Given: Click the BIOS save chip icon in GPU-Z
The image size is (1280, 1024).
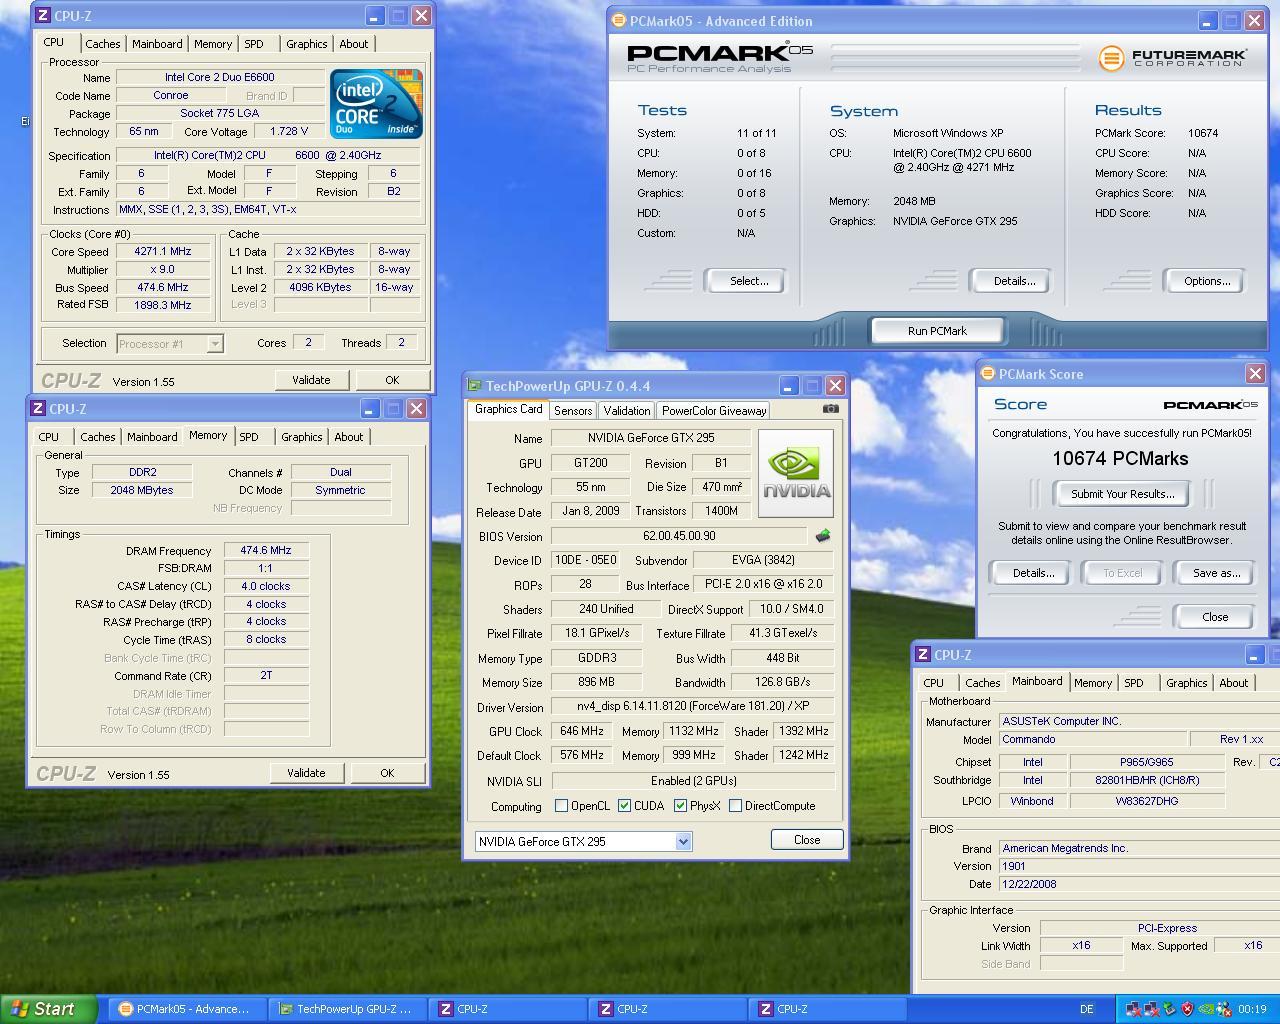Looking at the screenshot, I should point(823,536).
